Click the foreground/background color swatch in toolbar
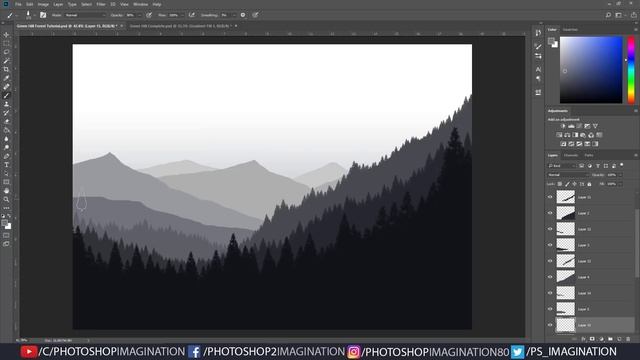 click(6, 224)
